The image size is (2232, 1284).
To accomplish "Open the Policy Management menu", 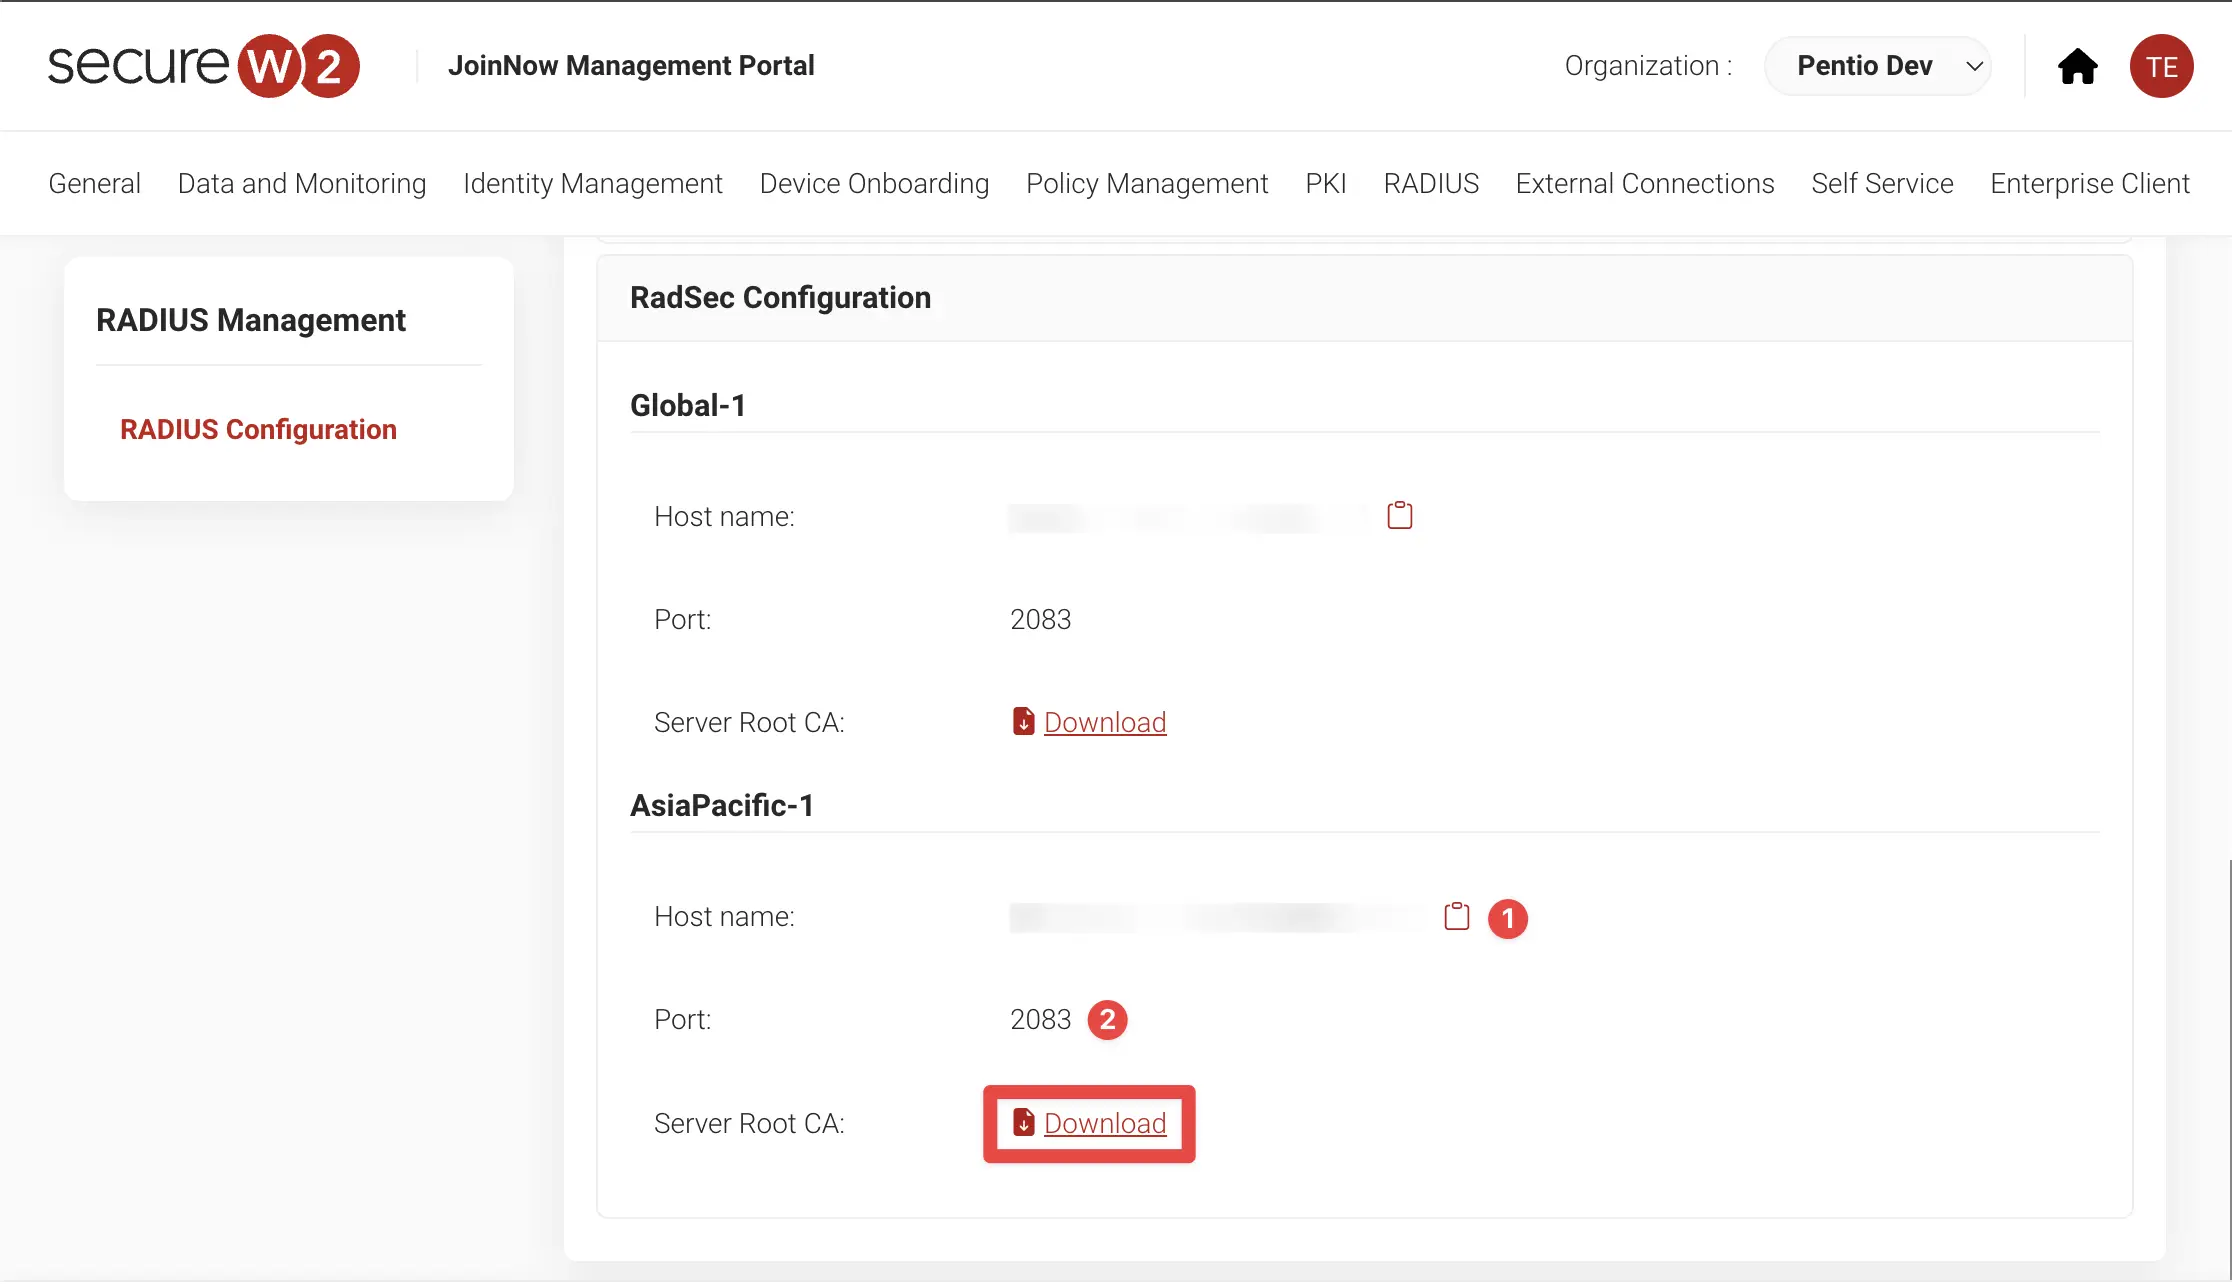I will click(1146, 184).
